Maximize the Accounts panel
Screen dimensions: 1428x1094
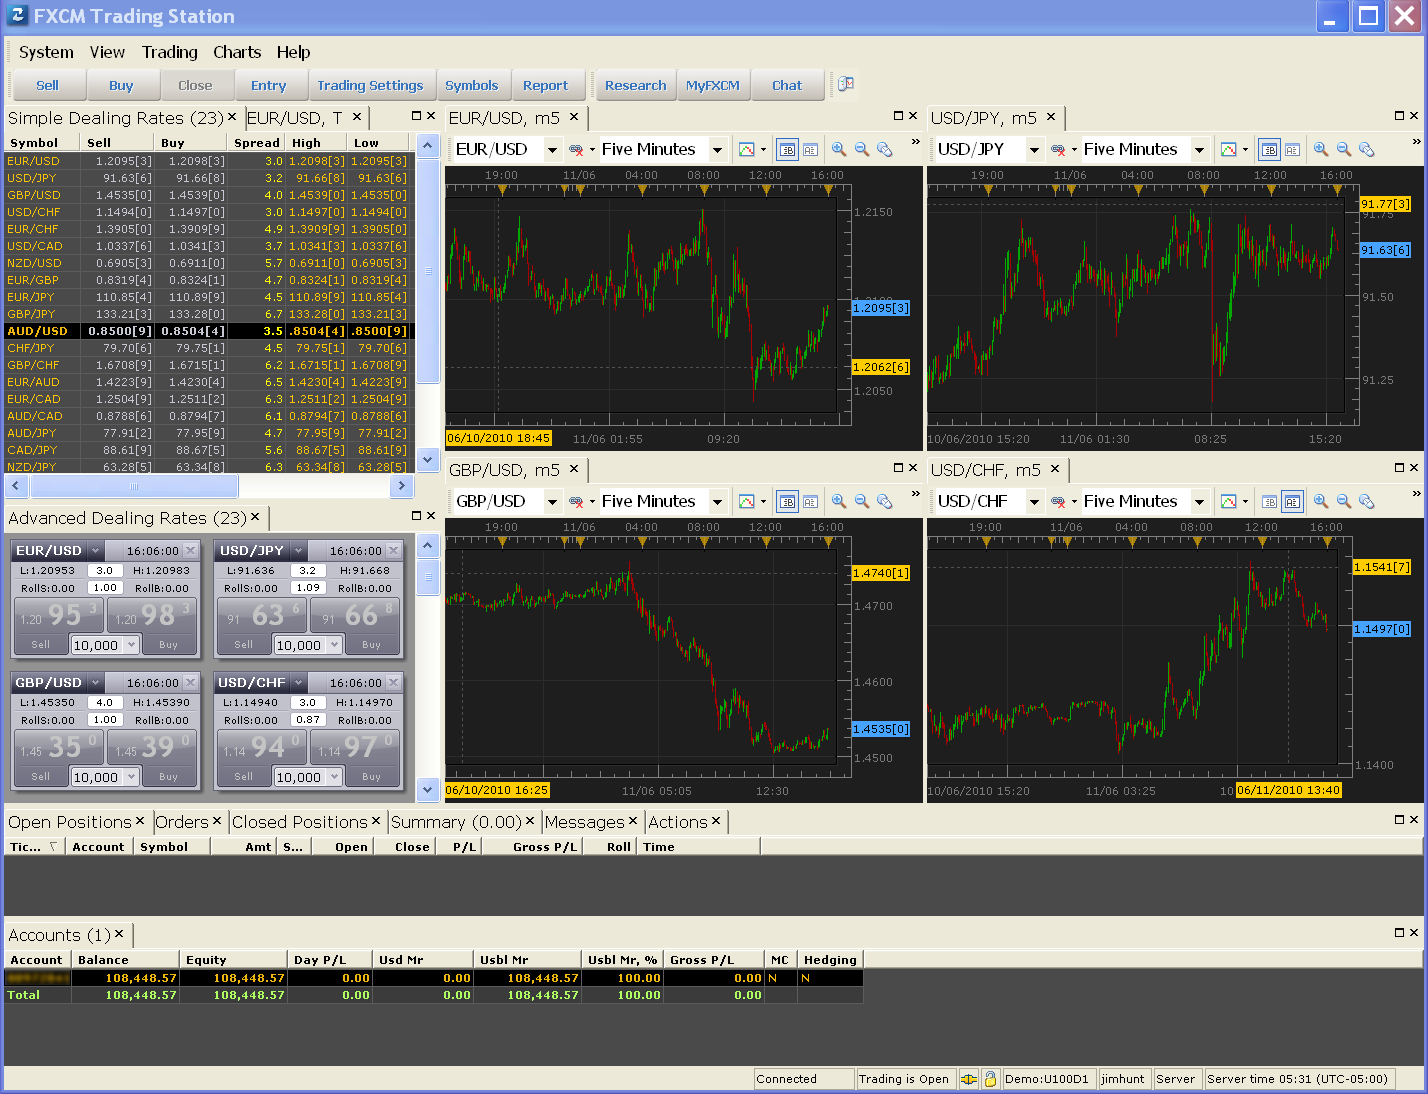tap(1399, 932)
